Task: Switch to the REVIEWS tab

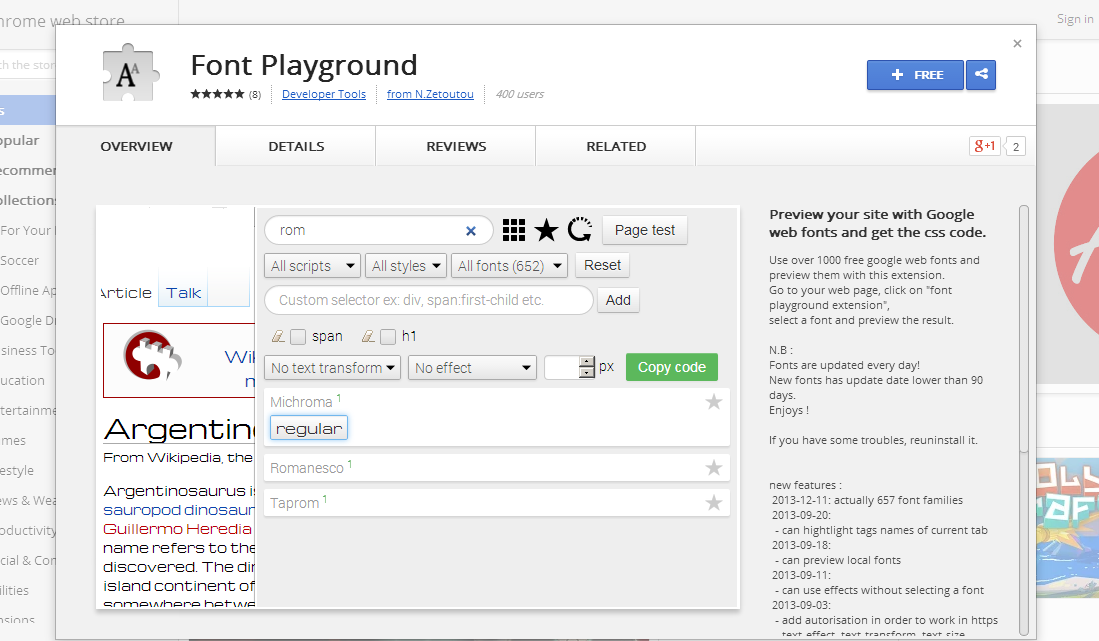Action: click(x=455, y=145)
